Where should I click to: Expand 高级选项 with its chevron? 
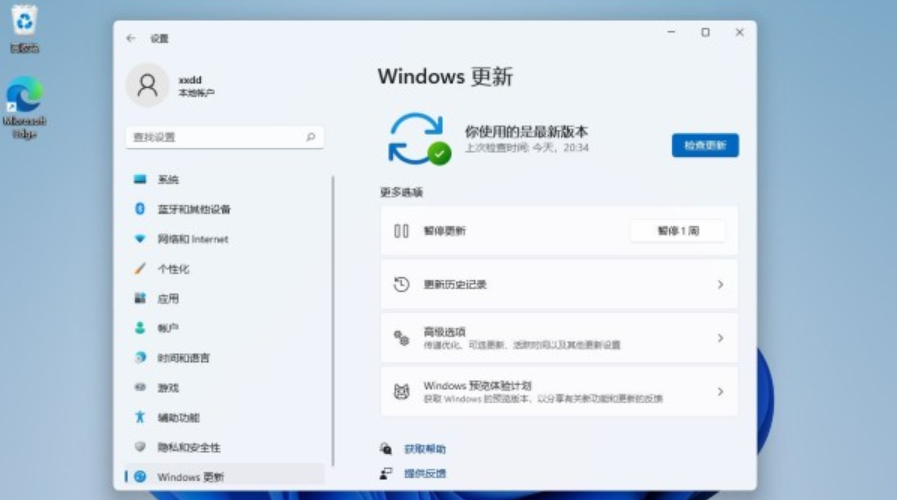(x=720, y=338)
